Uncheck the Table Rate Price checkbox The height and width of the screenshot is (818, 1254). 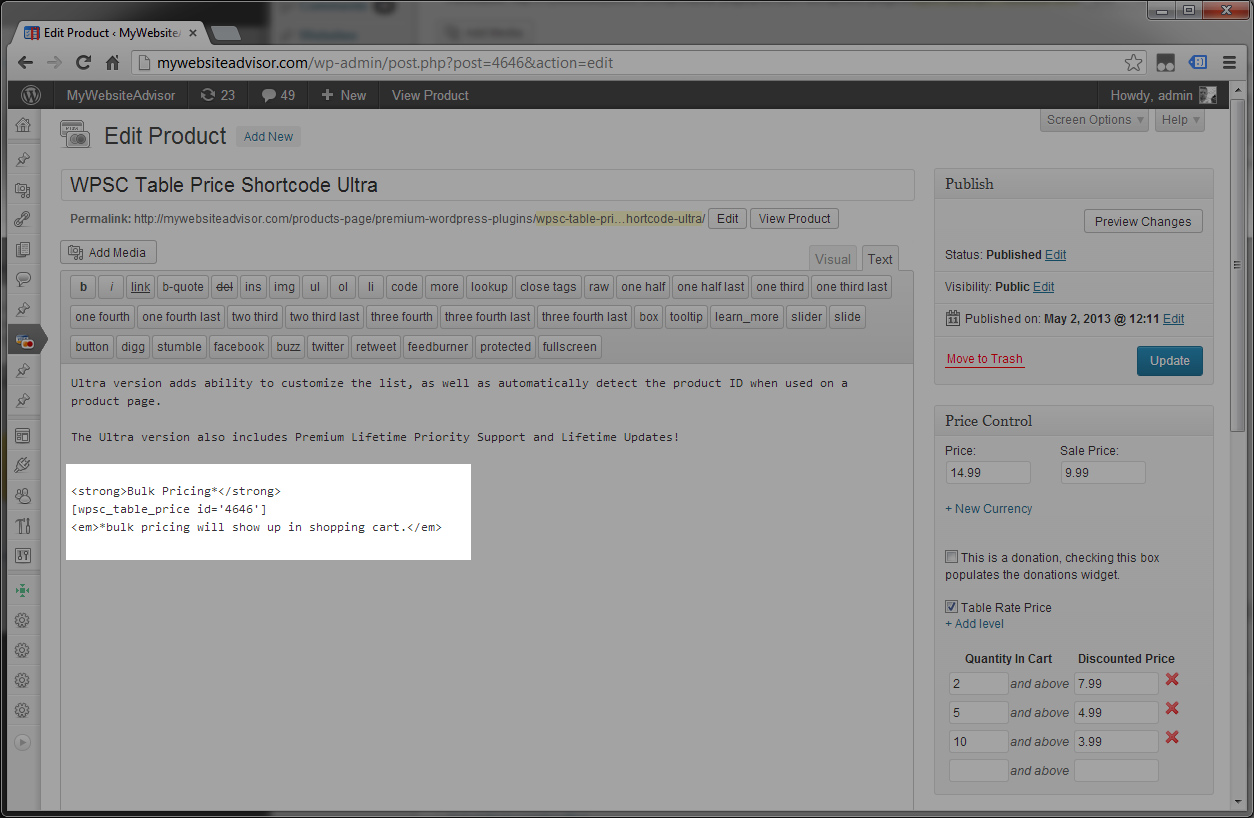[951, 607]
